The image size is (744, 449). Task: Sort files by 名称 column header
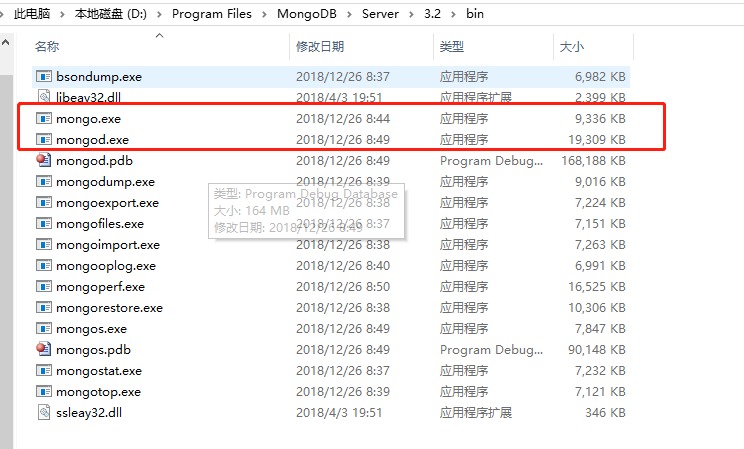point(47,47)
